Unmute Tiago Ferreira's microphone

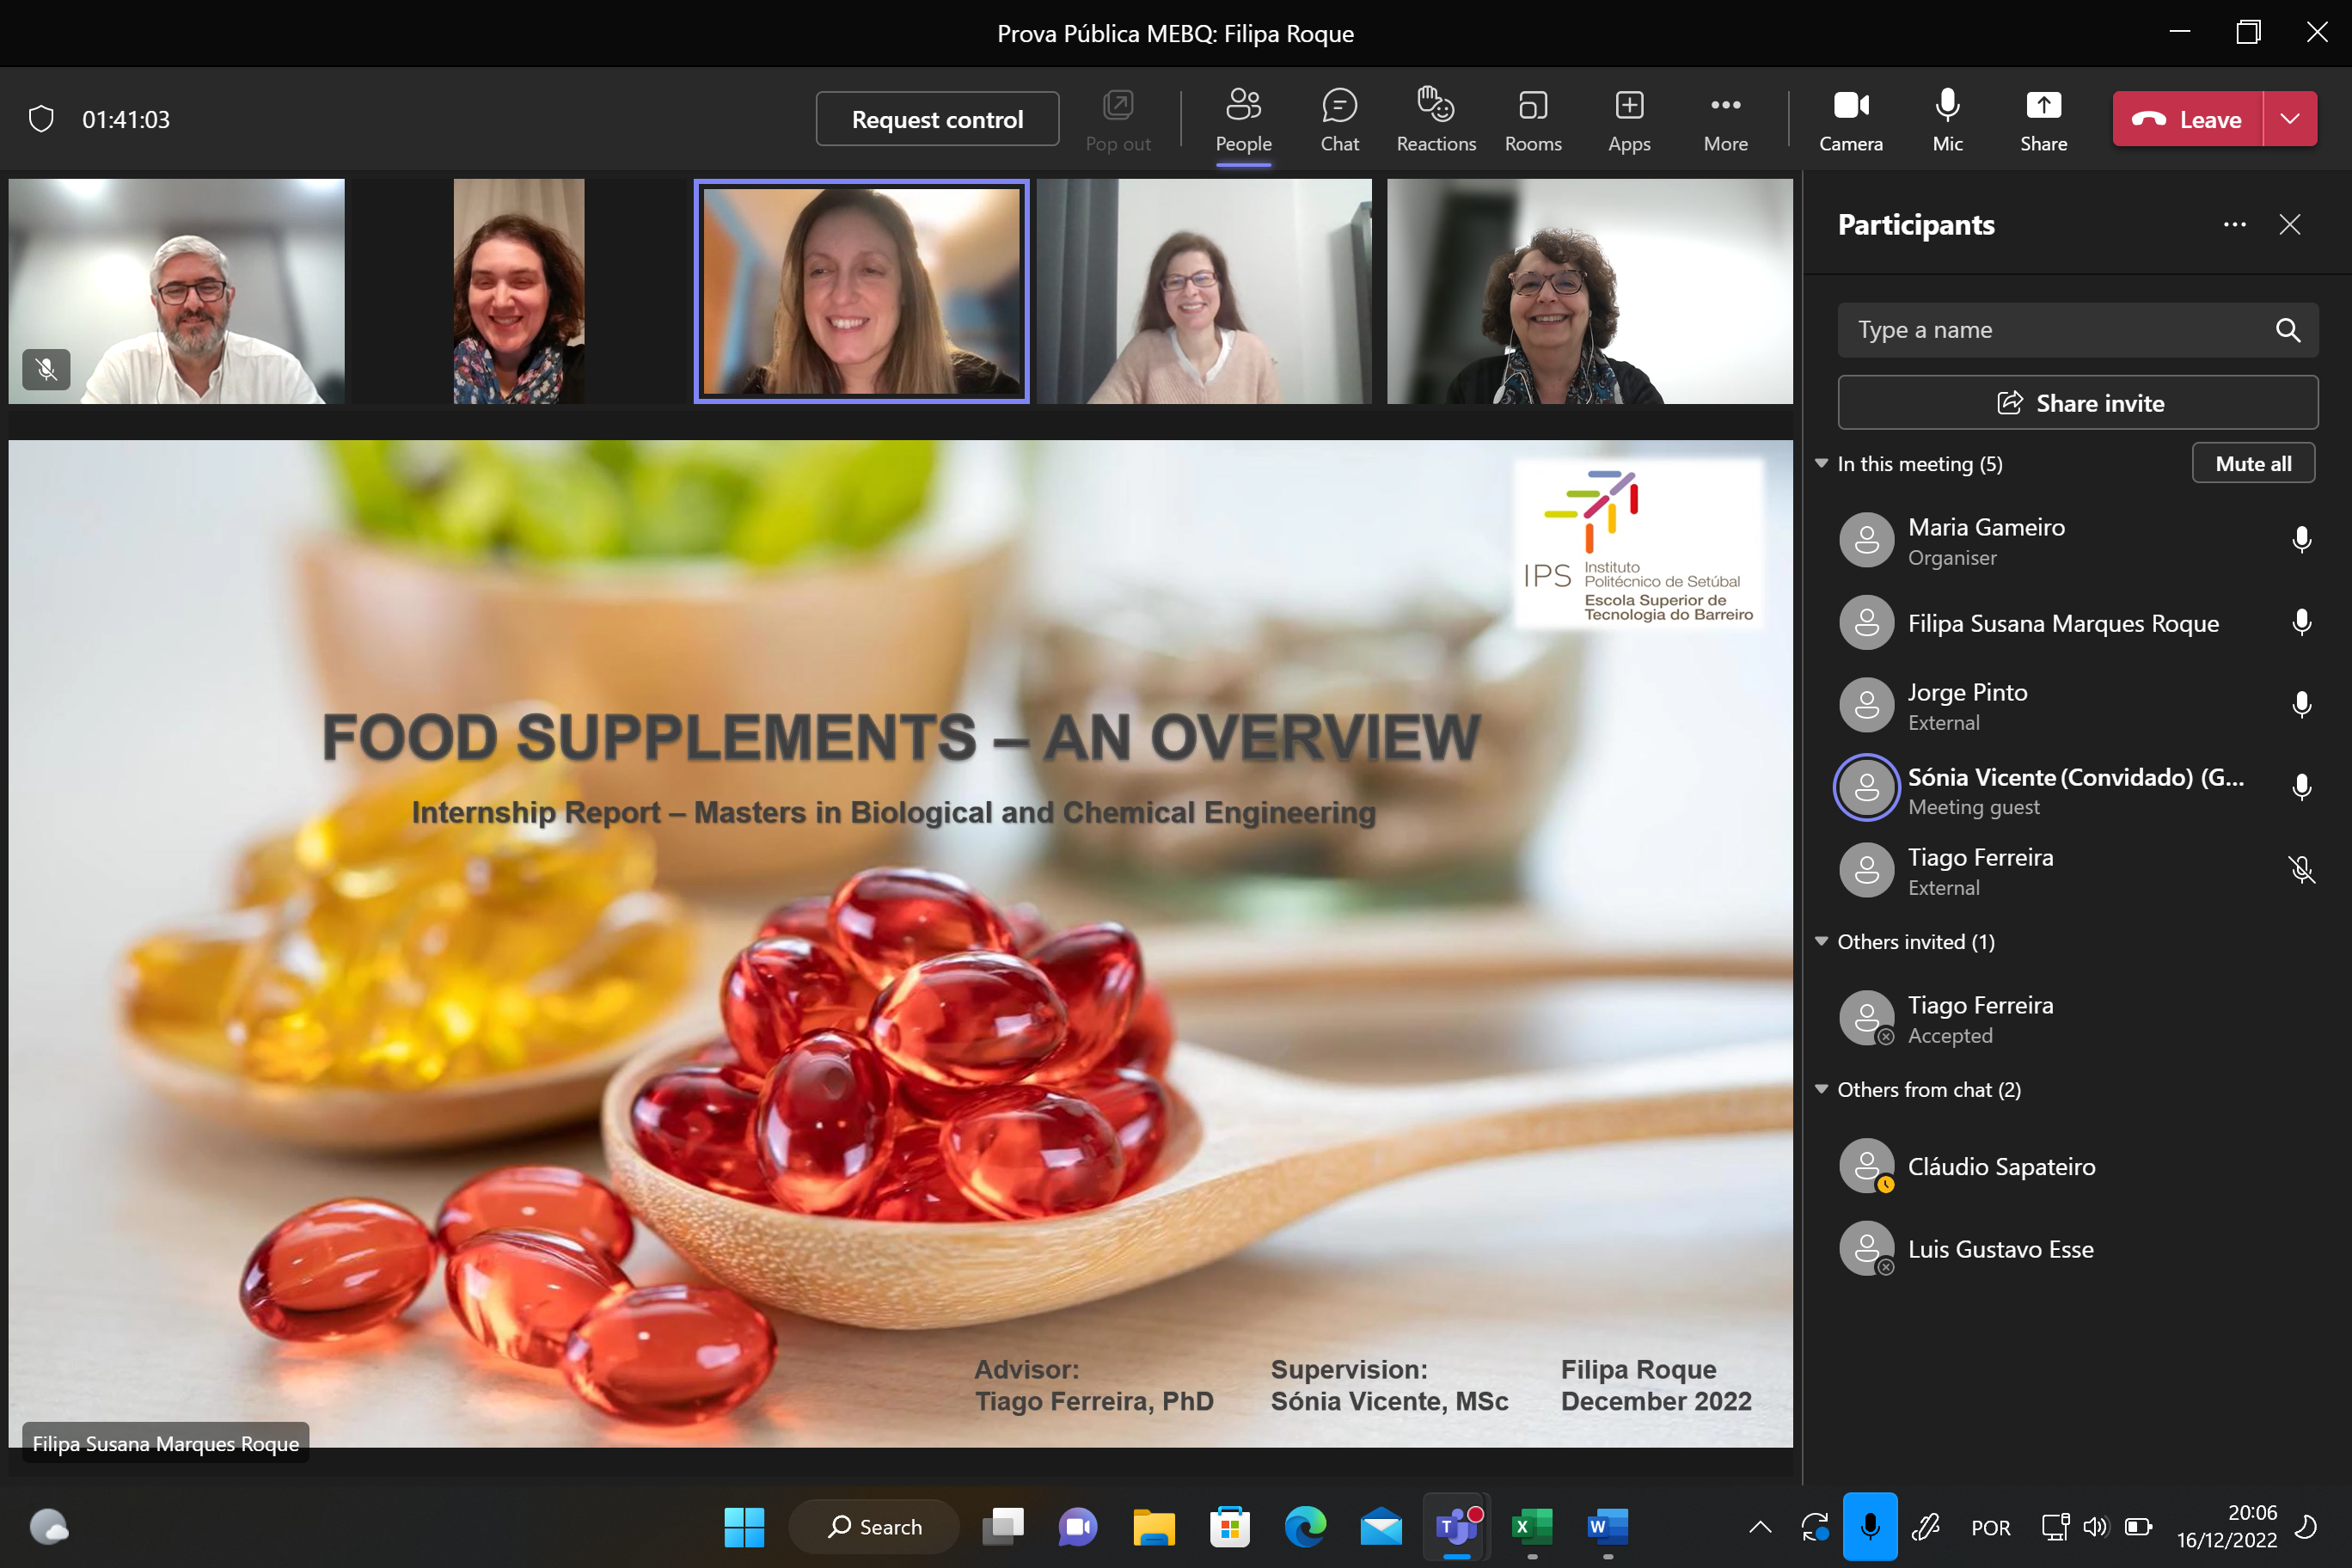click(2301, 870)
